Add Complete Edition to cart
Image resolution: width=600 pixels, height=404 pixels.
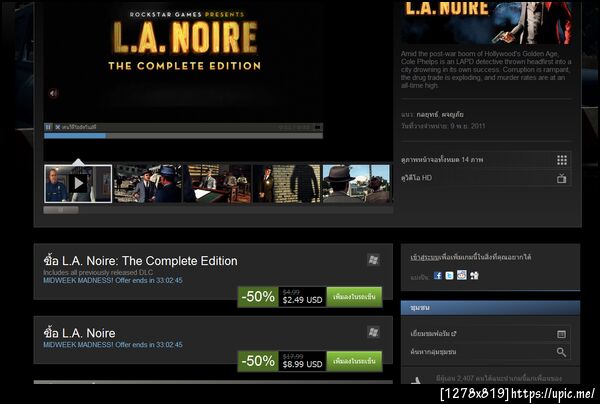pyautogui.click(x=354, y=297)
